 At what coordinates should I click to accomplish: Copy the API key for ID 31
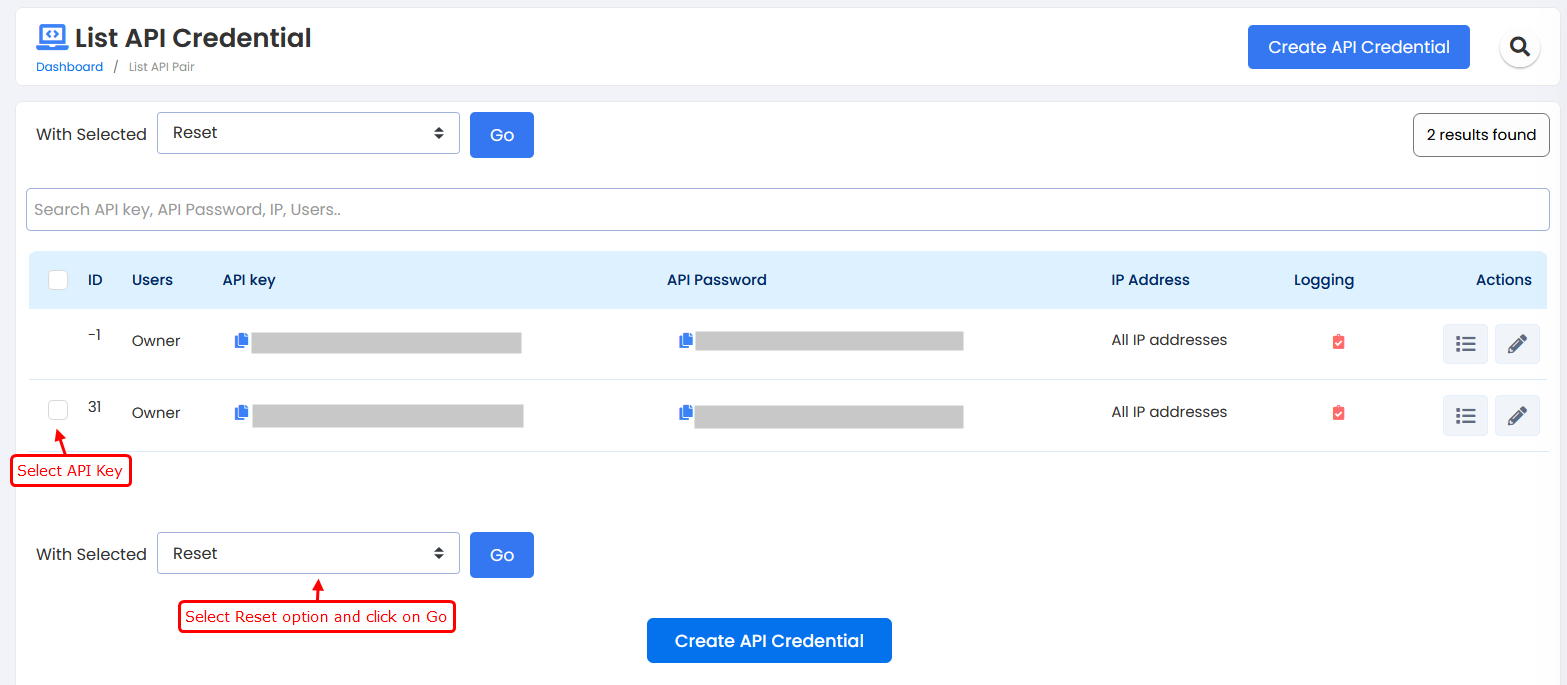241,413
